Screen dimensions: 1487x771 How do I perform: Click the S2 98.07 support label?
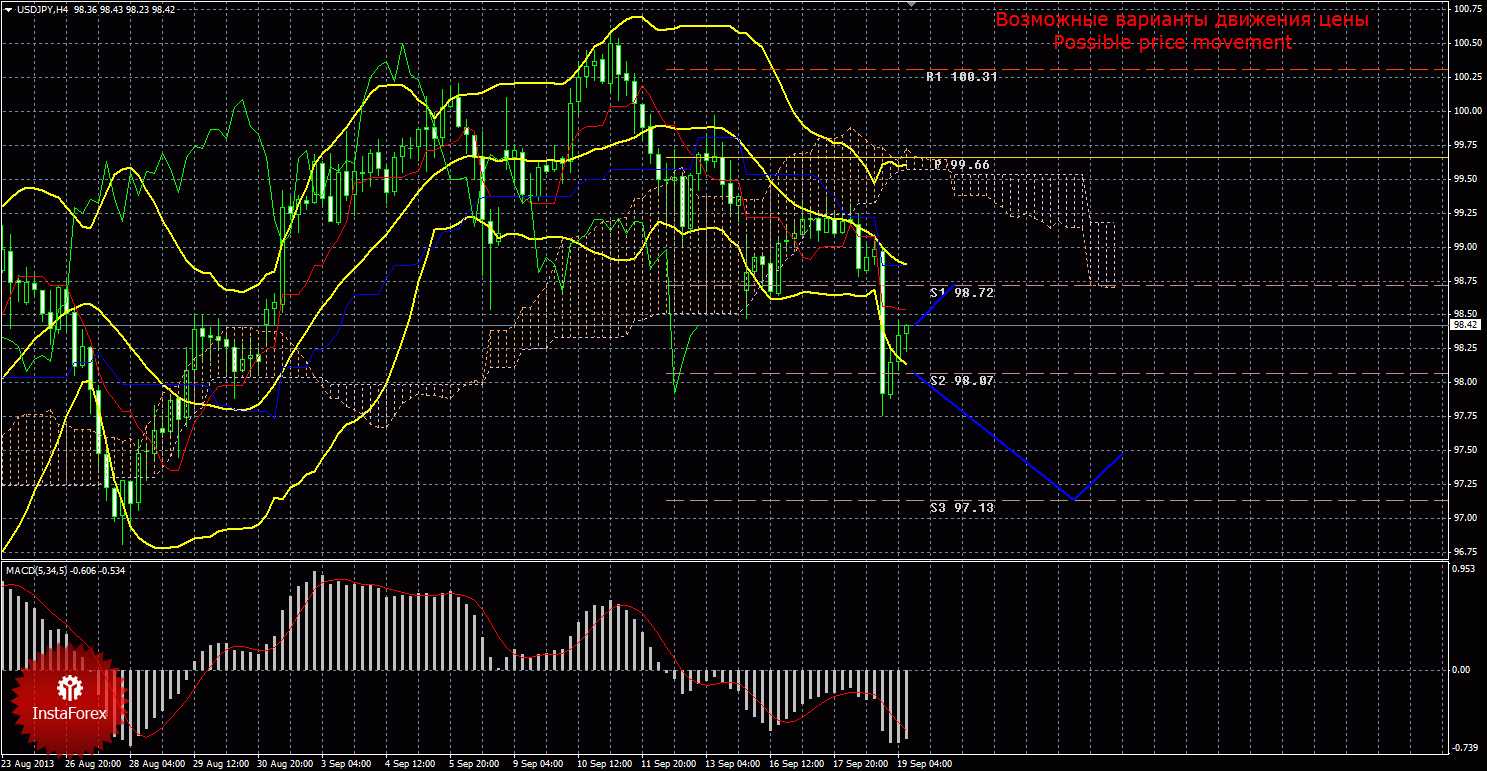click(961, 381)
